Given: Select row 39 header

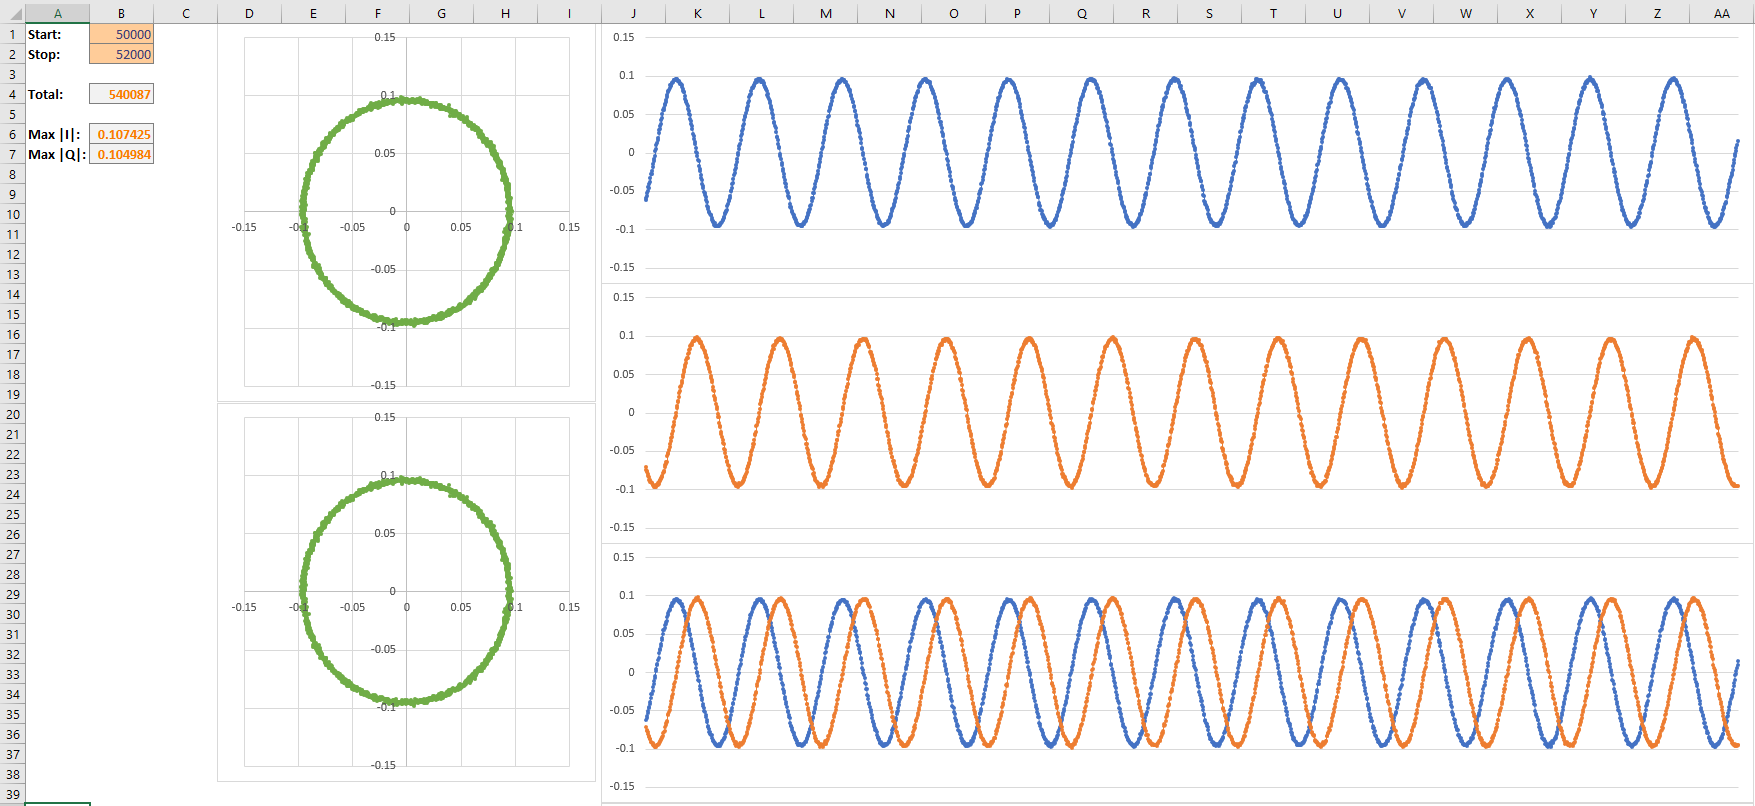Looking at the screenshot, I should point(12,794).
